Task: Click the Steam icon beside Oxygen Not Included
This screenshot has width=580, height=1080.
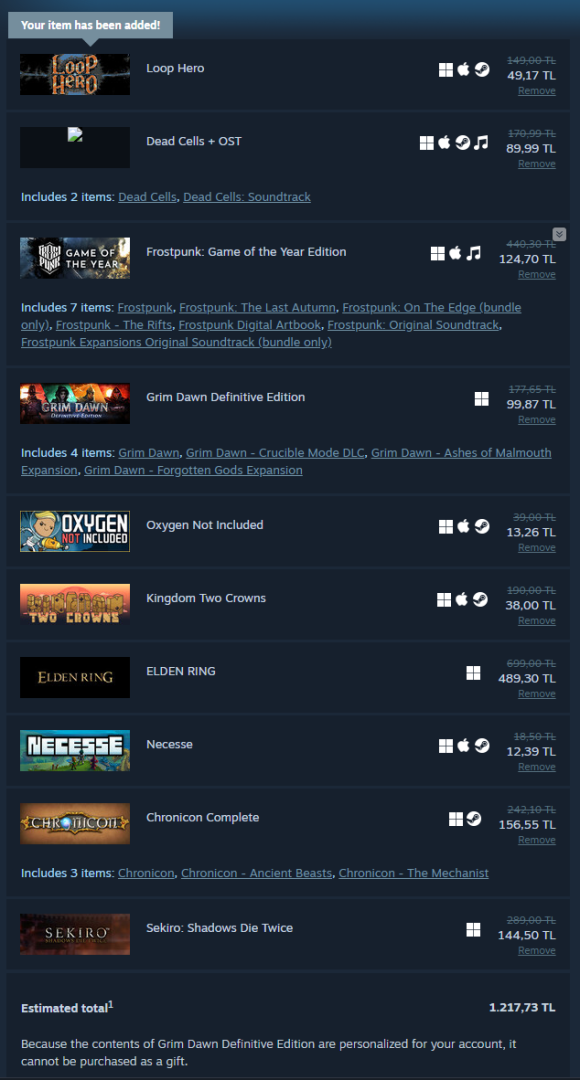Action: click(482, 526)
